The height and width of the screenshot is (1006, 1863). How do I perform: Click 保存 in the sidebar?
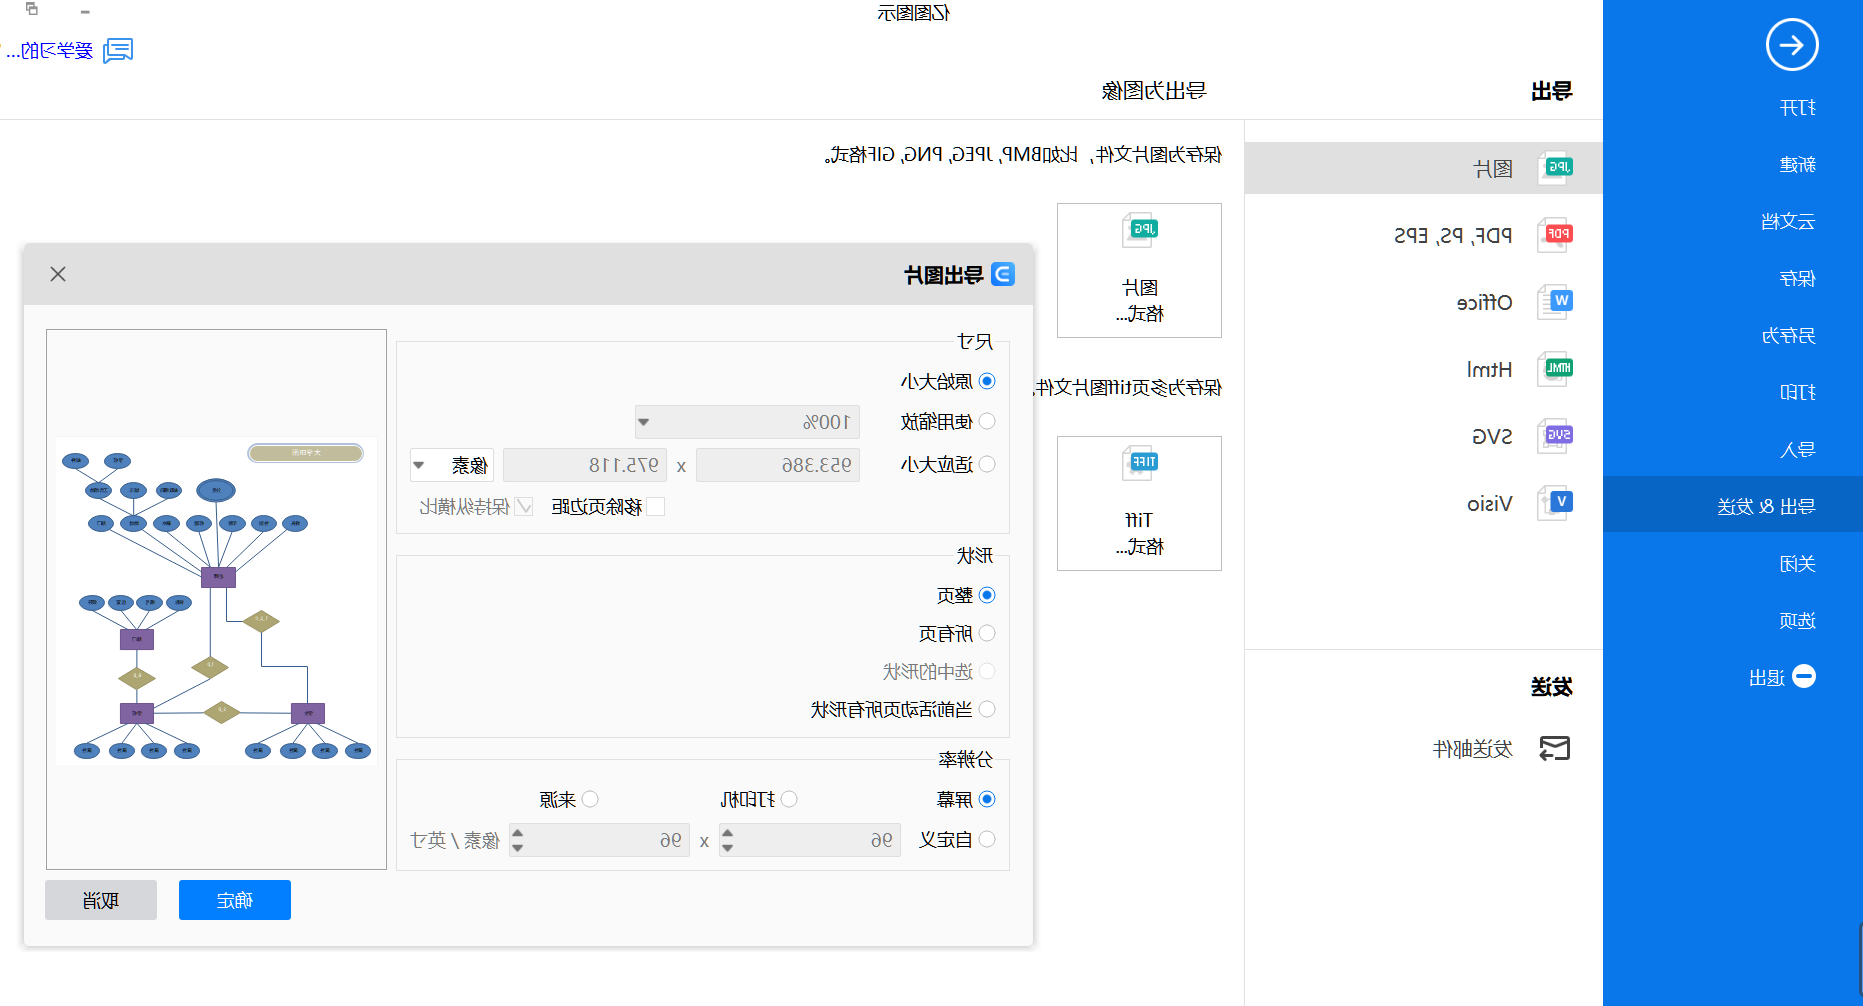1733,278
